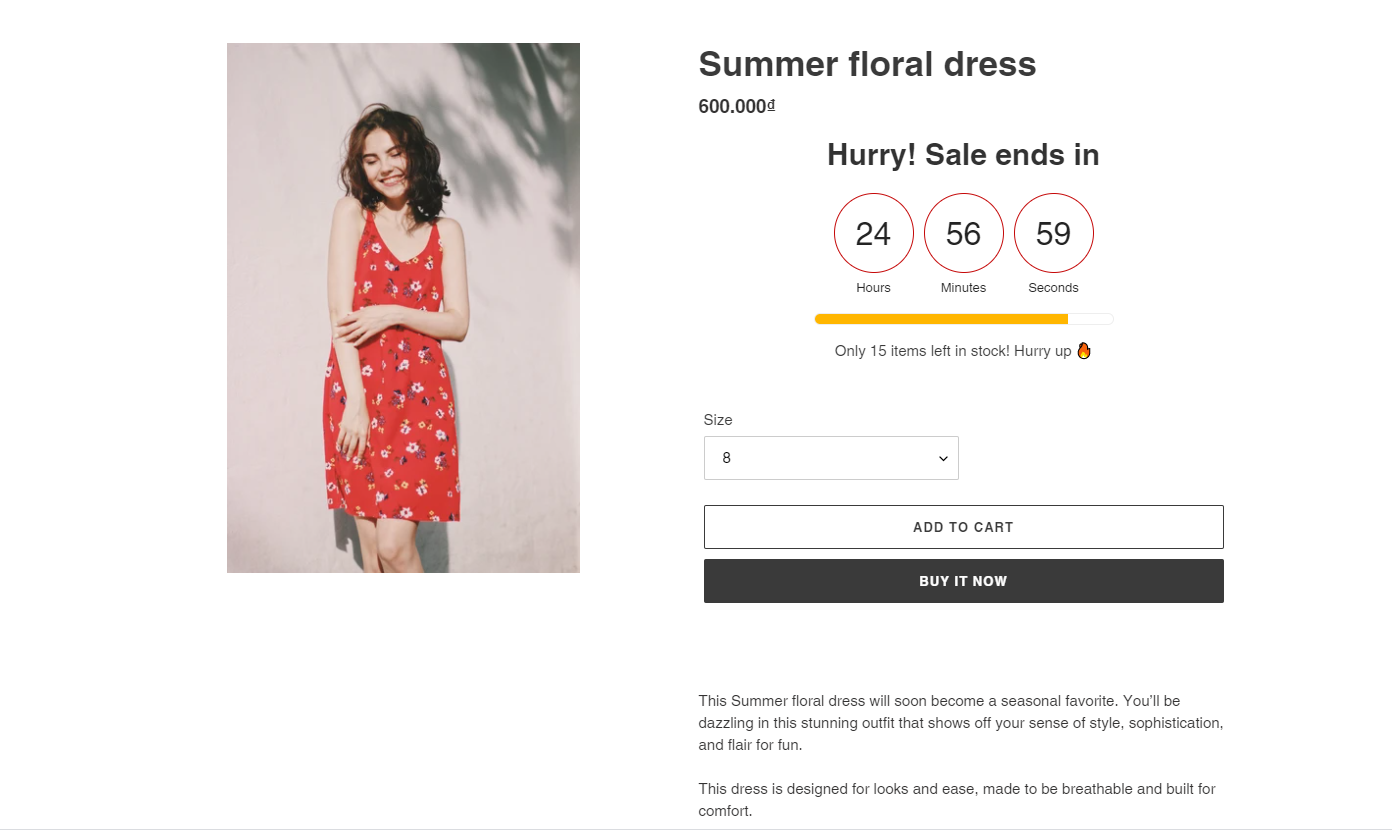
Task: Click the yellow stock progress bar
Action: [x=941, y=319]
